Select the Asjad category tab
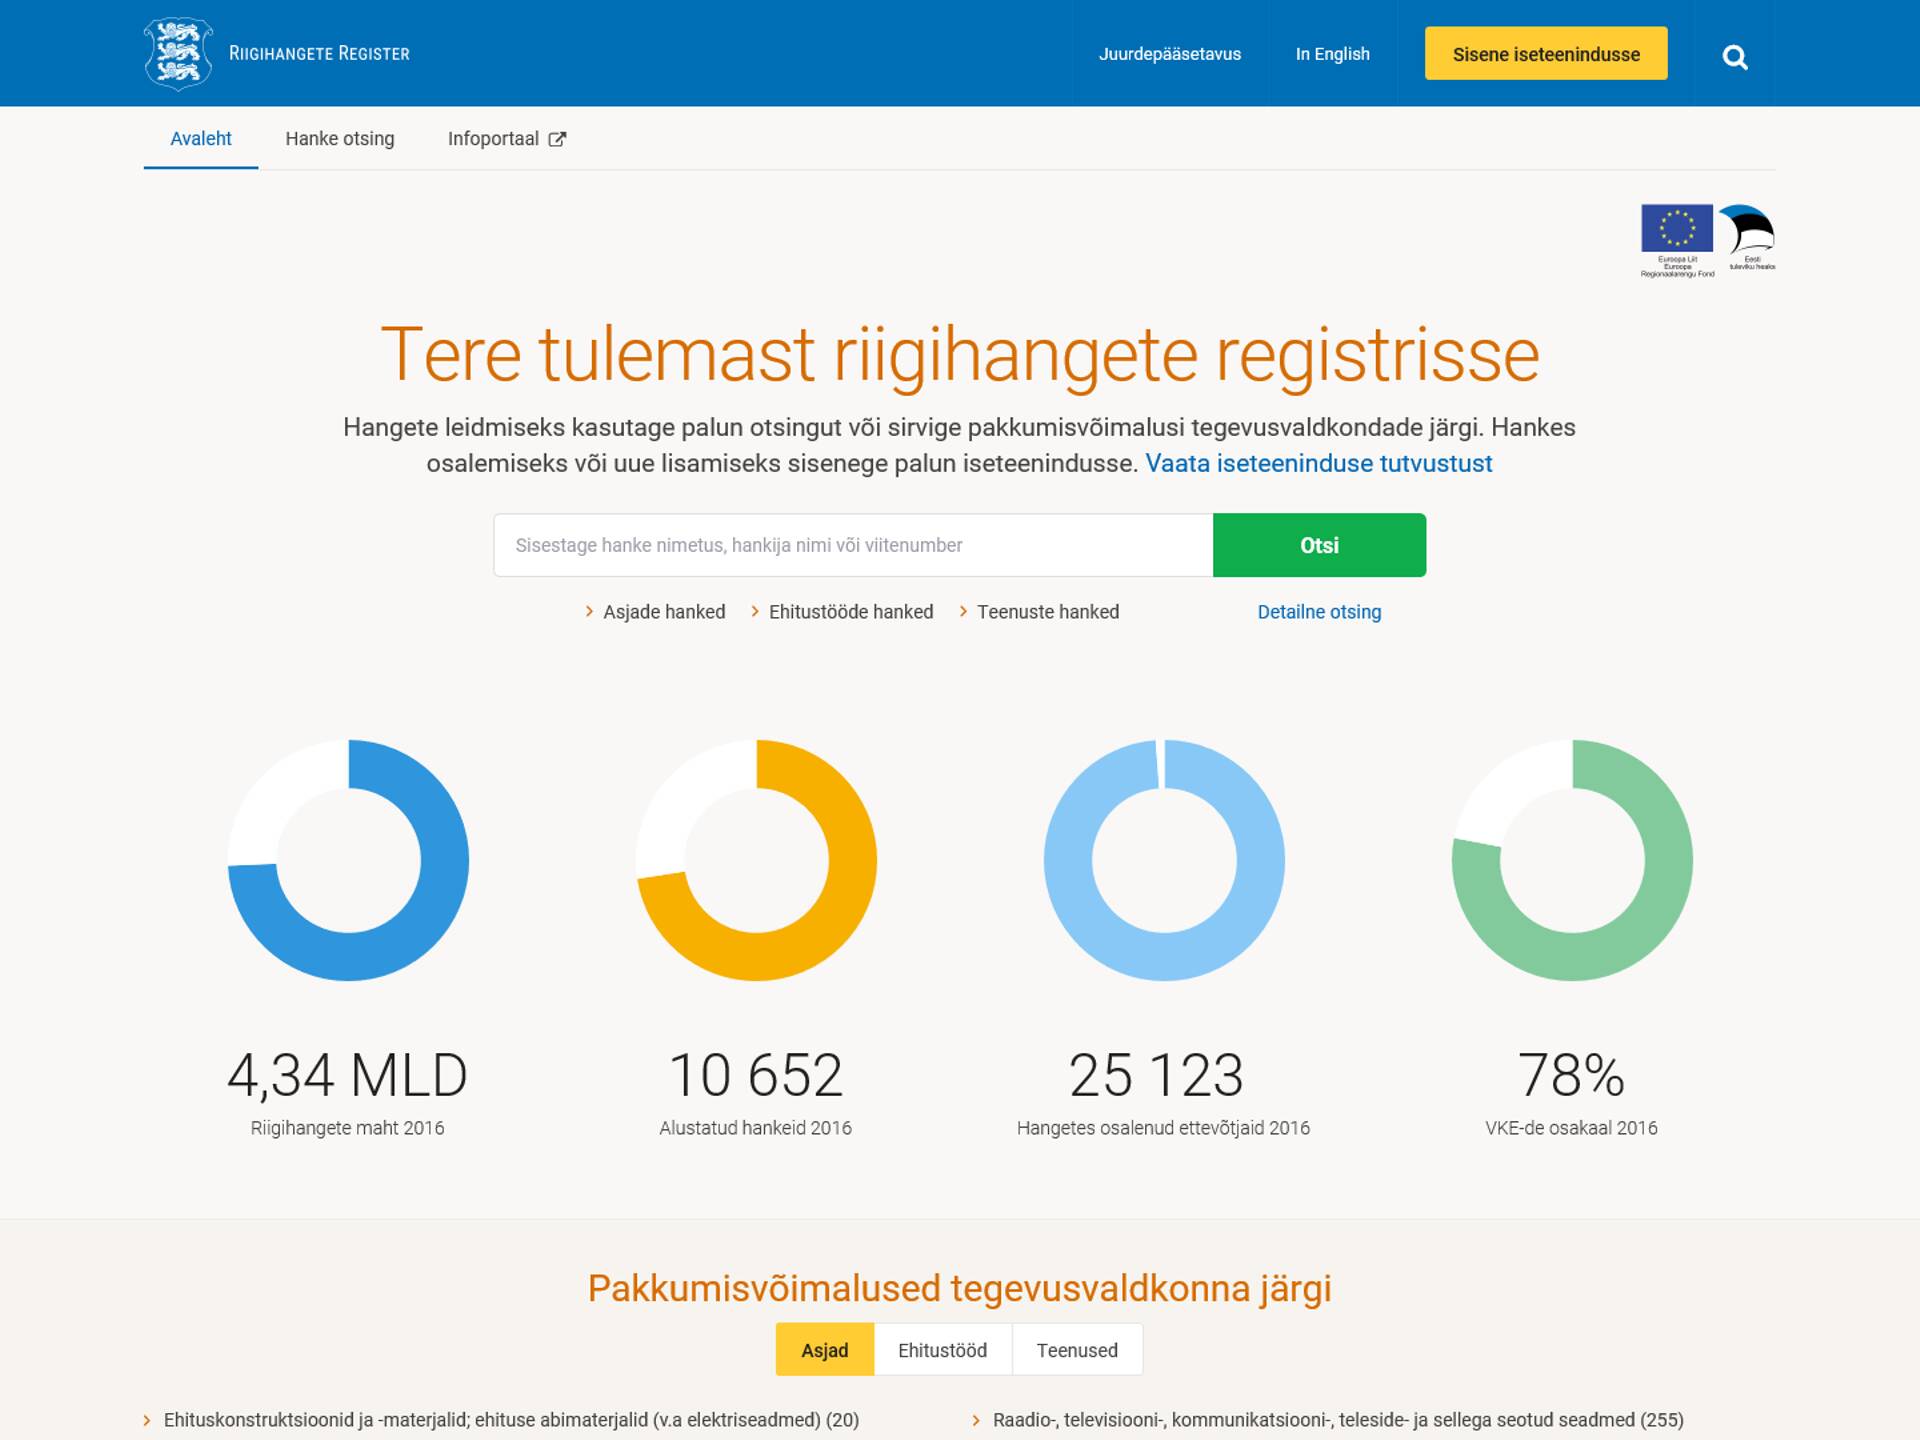Viewport: 1920px width, 1440px height. tap(824, 1350)
